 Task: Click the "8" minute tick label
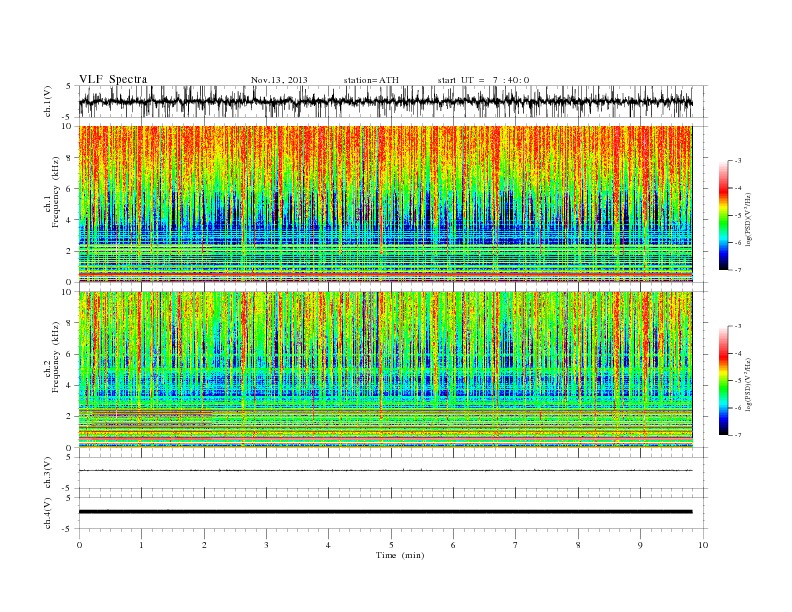578,545
